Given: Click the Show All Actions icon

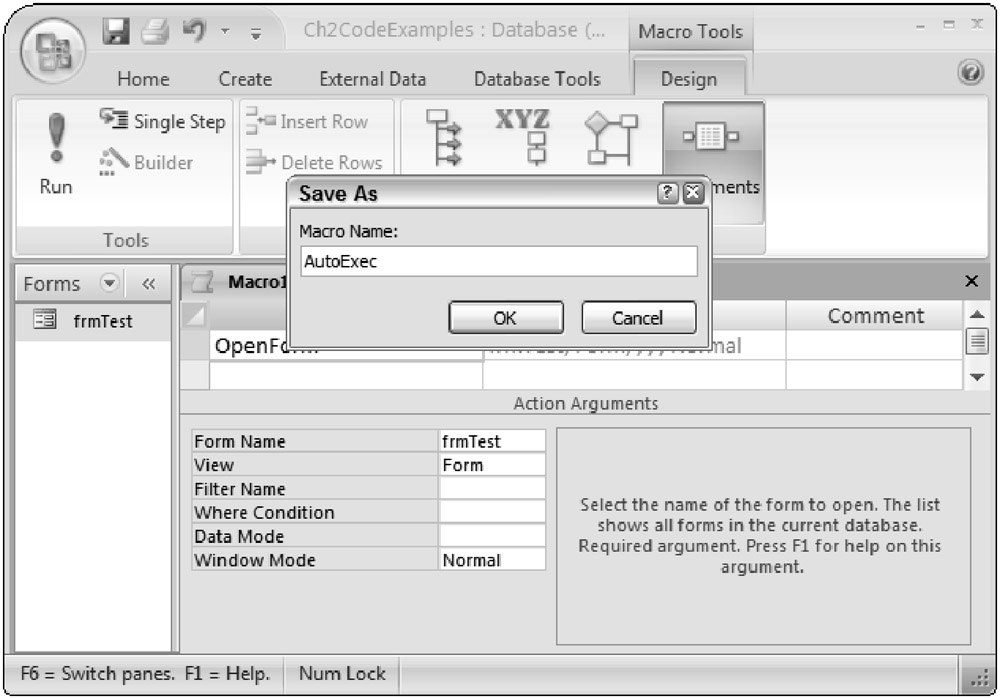Looking at the screenshot, I should (x=444, y=138).
